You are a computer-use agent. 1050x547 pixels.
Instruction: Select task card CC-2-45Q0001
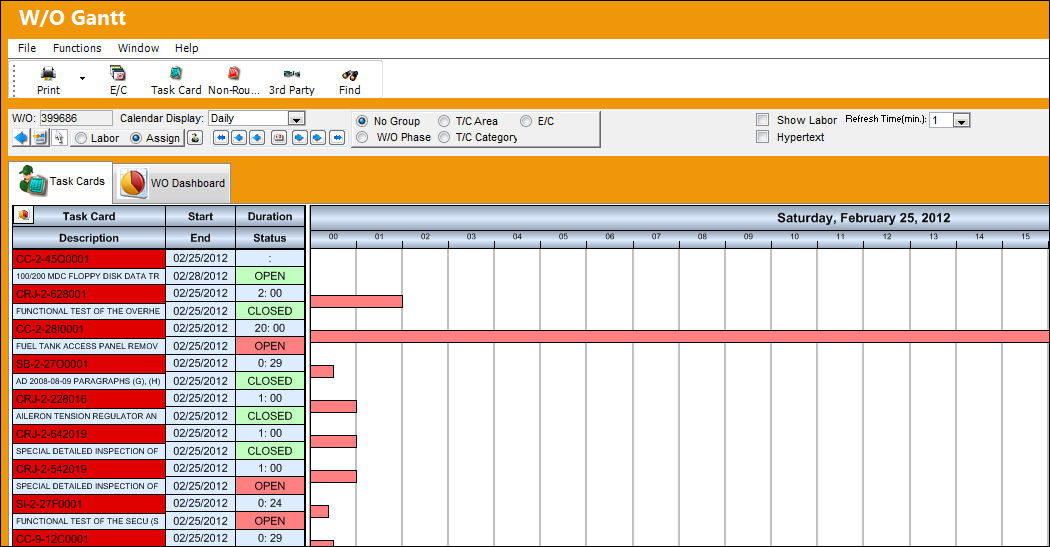point(89,258)
